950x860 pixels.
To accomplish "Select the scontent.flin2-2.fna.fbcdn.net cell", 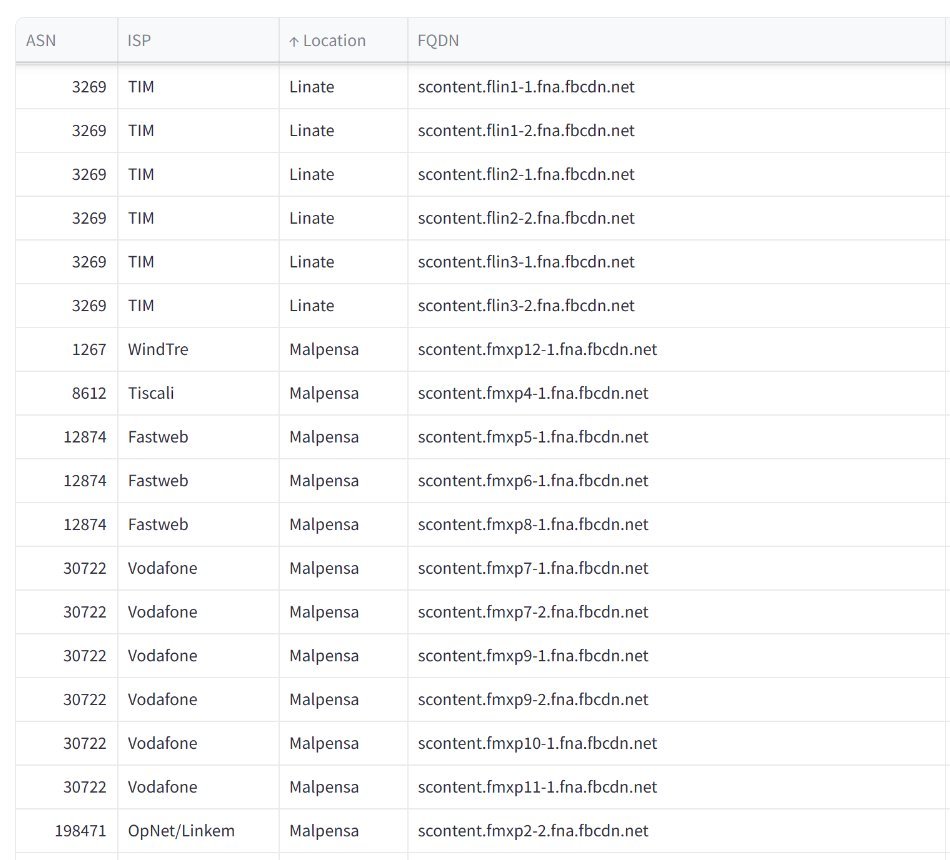I will coord(526,218).
